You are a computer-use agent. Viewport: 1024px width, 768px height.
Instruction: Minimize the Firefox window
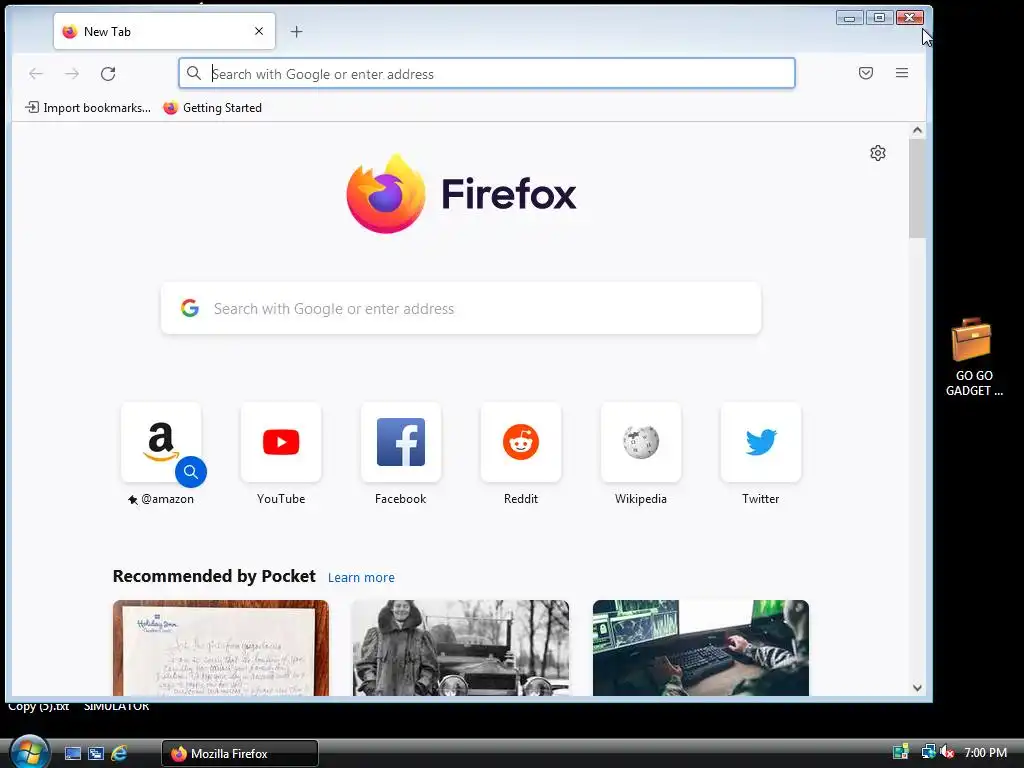tap(850, 18)
